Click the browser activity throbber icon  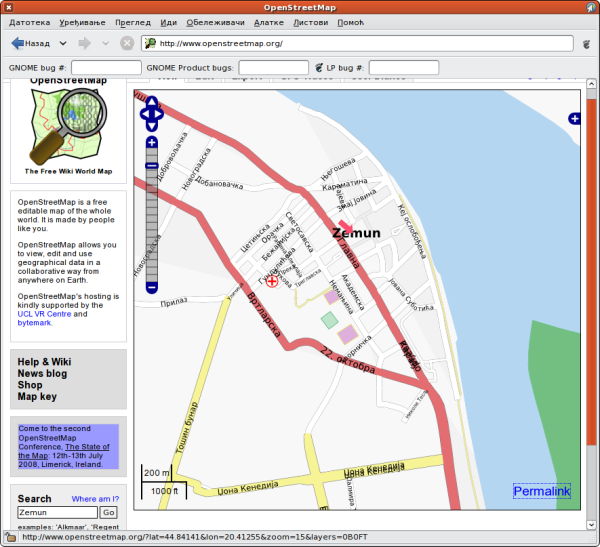pos(586,44)
